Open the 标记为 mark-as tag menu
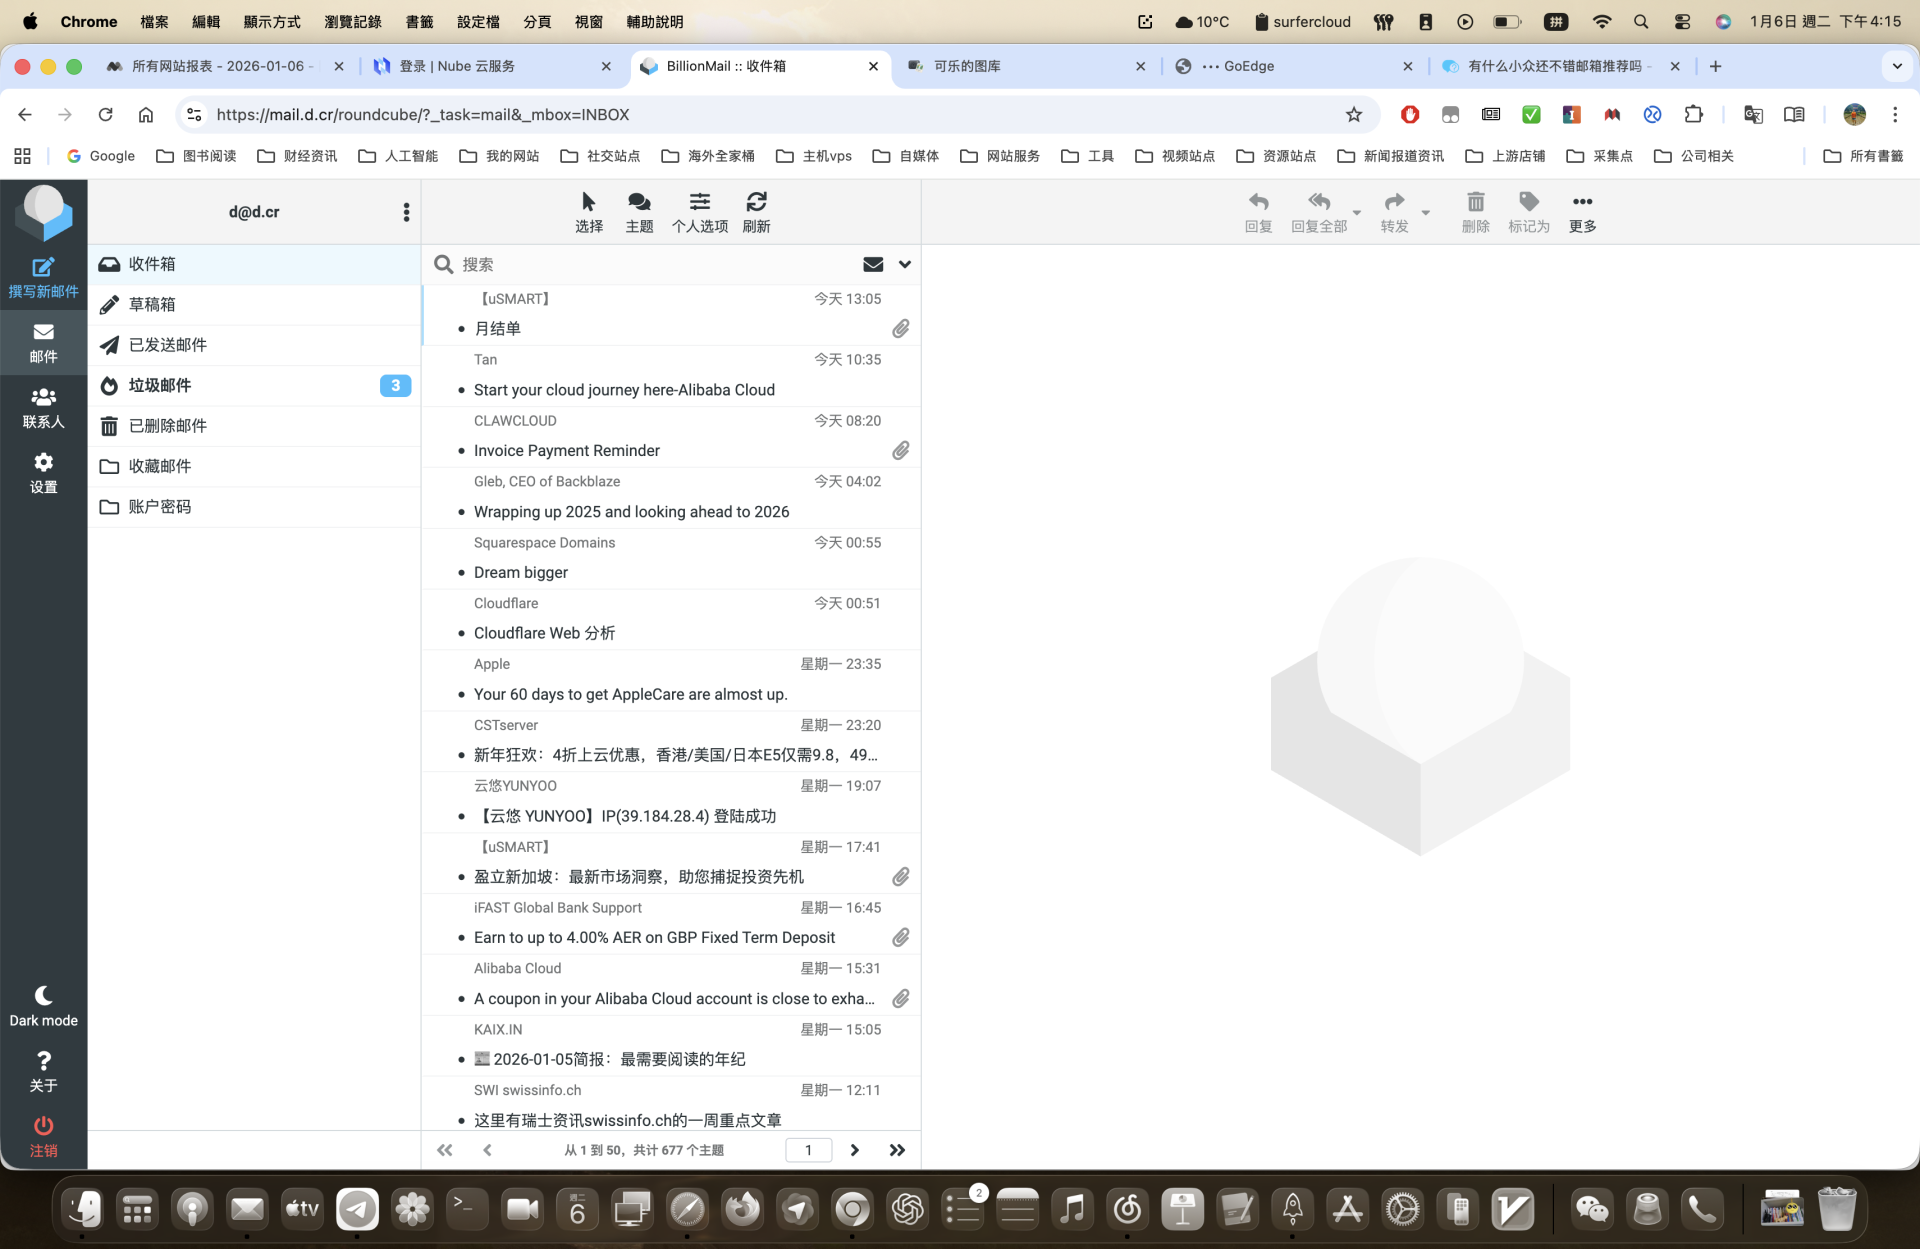This screenshot has height=1249, width=1920. 1529,212
